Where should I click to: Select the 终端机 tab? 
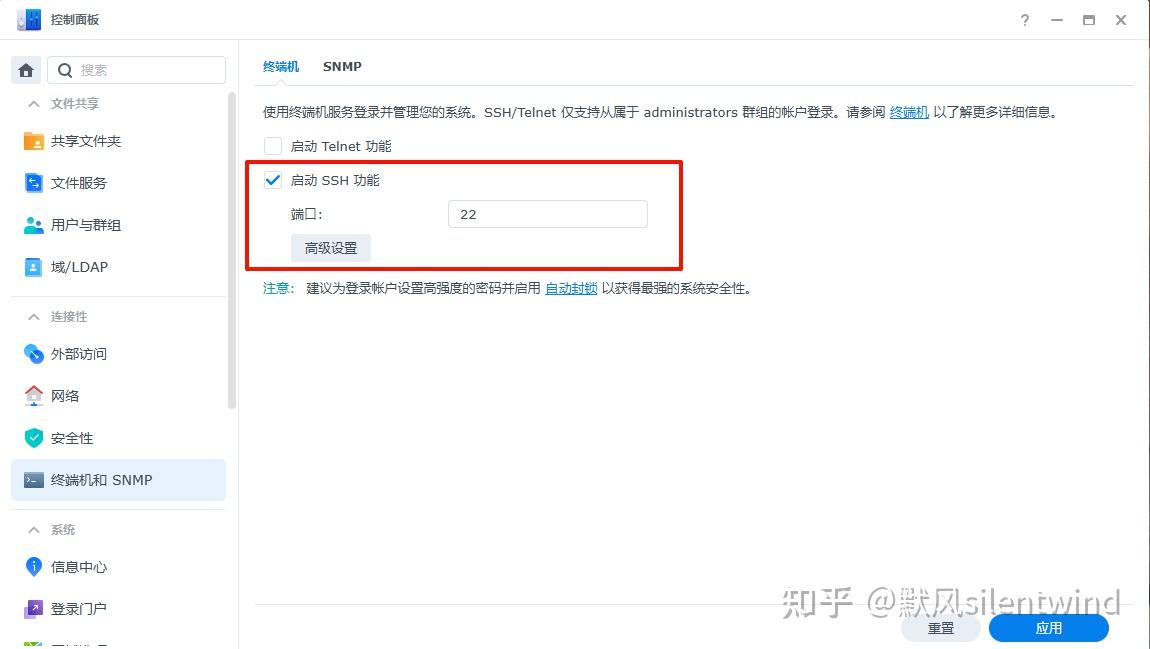[281, 66]
